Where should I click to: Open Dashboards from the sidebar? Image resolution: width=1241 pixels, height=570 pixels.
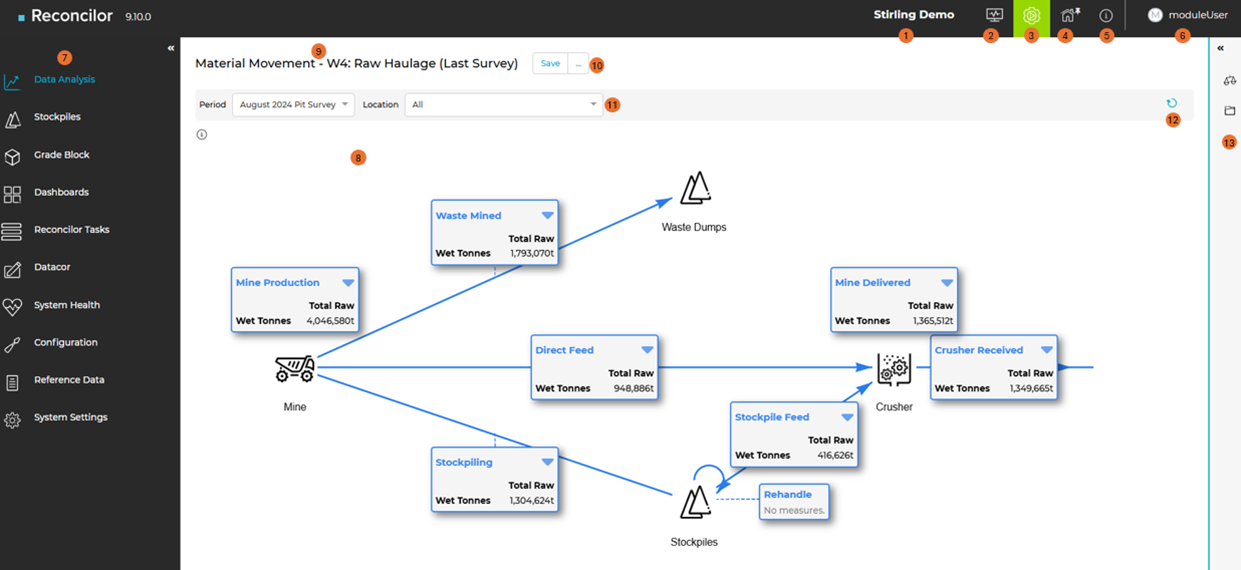tap(61, 192)
